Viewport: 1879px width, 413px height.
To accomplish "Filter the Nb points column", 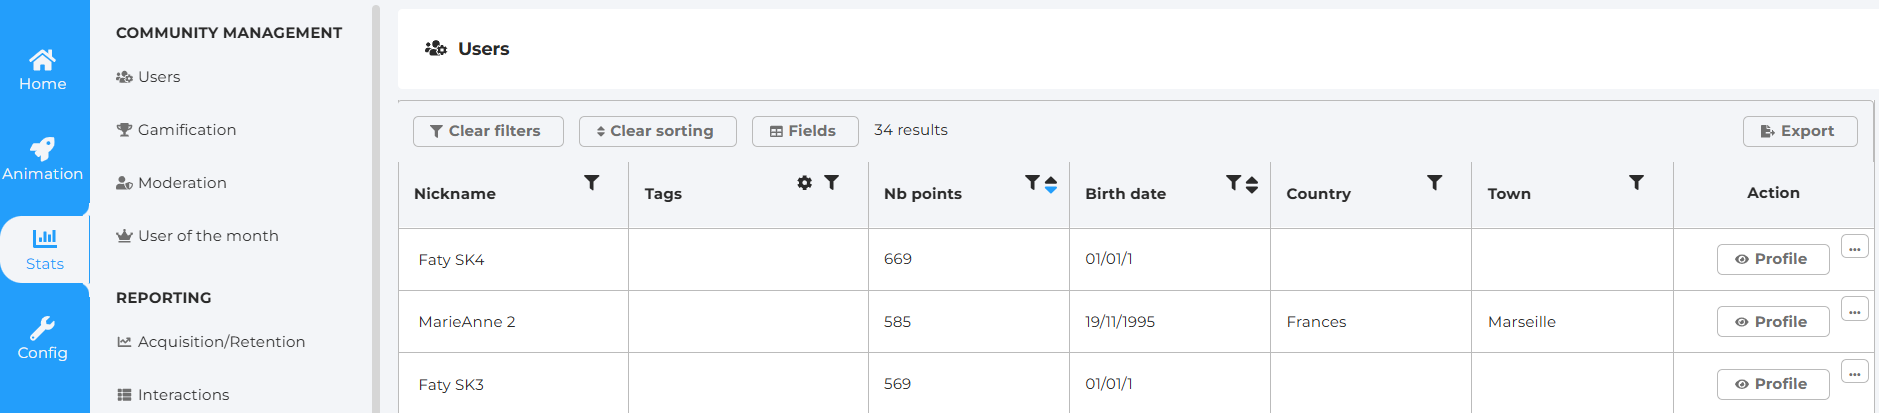I will click(x=1033, y=183).
